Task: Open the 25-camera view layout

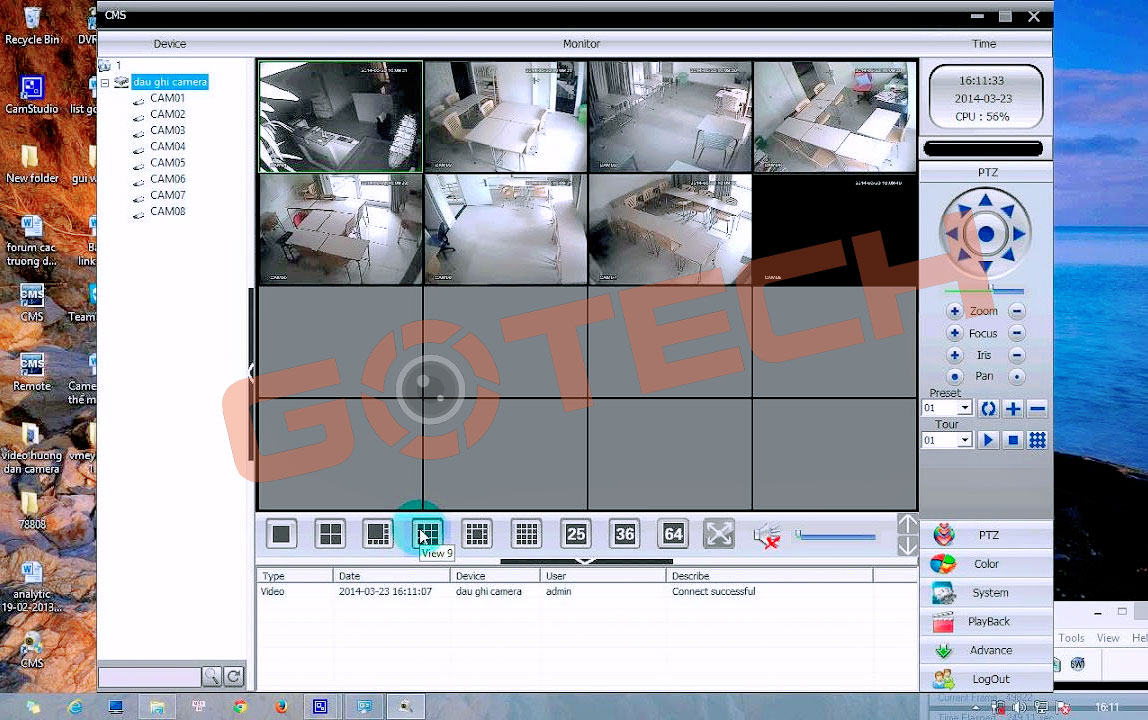Action: coord(576,533)
